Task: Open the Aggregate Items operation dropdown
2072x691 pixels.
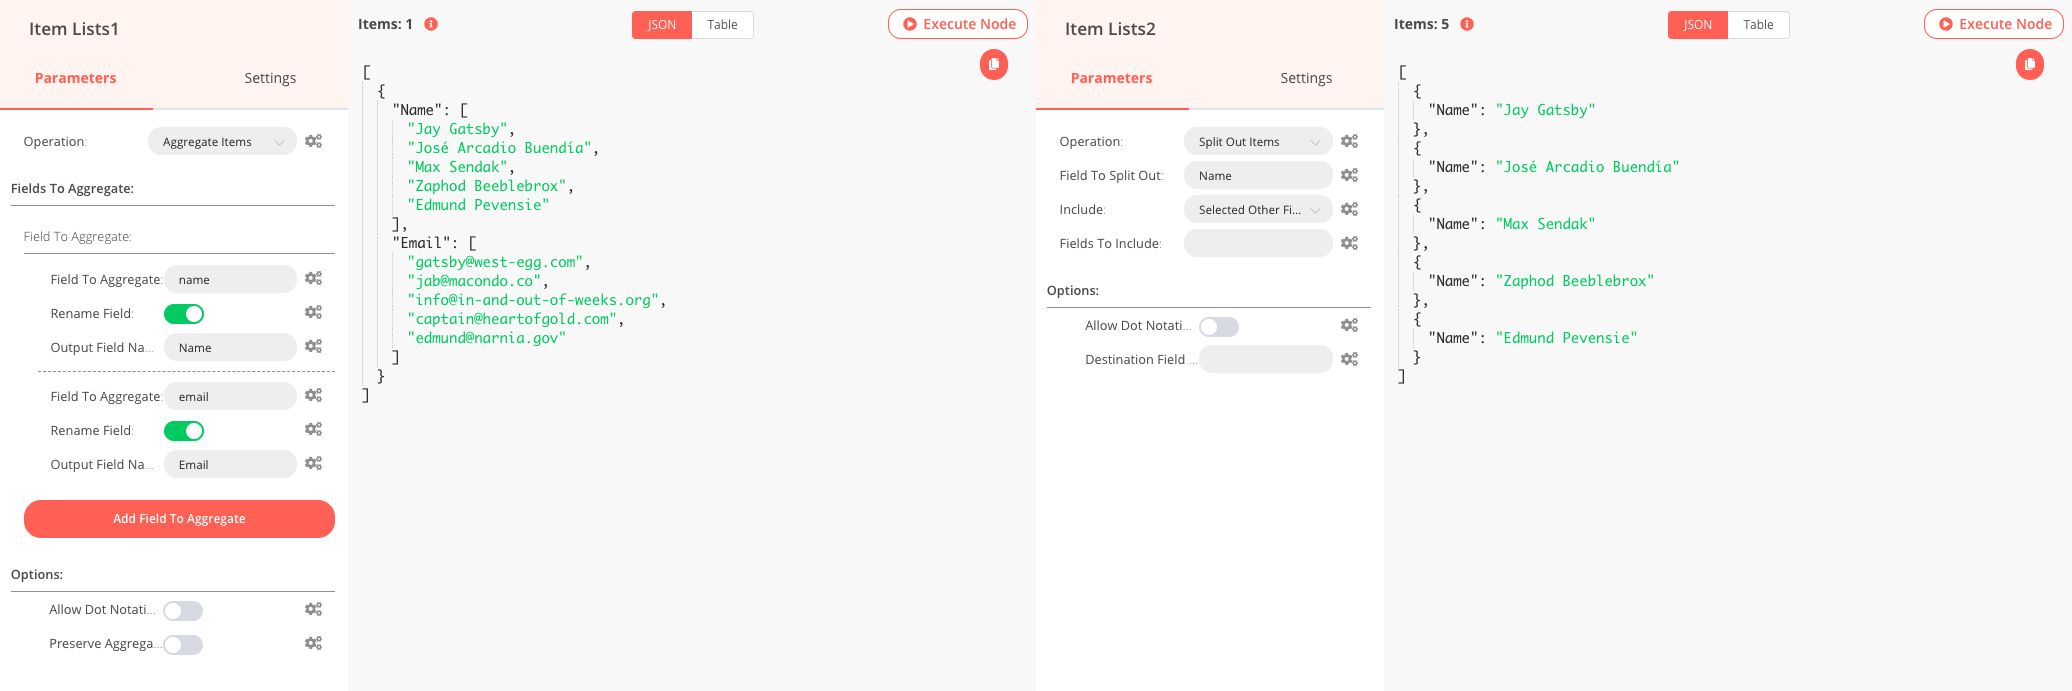Action: (x=222, y=142)
